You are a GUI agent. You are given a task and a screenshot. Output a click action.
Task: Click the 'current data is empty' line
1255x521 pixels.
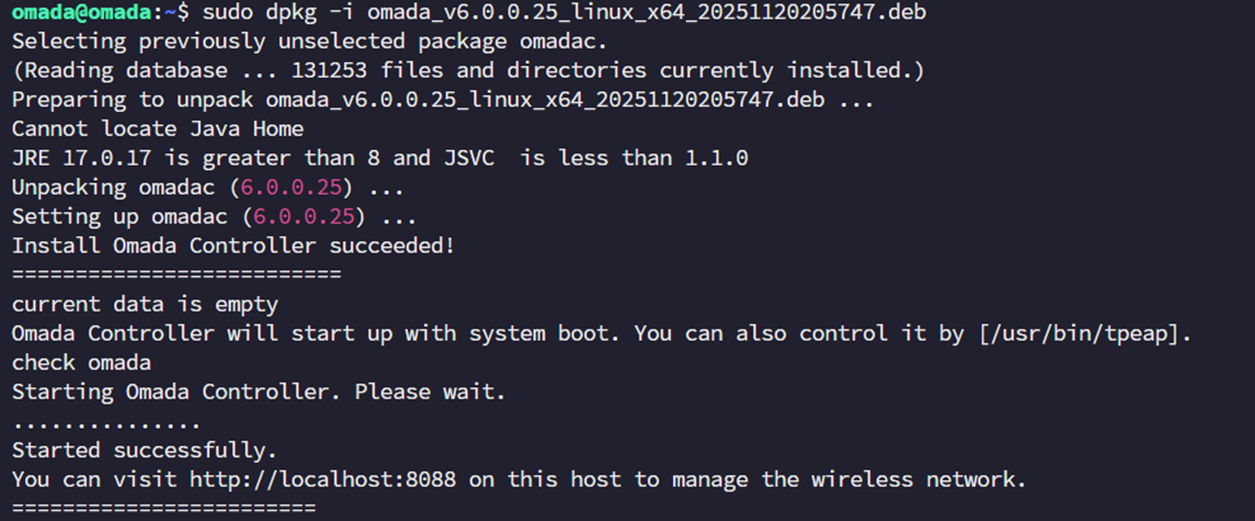[144, 304]
